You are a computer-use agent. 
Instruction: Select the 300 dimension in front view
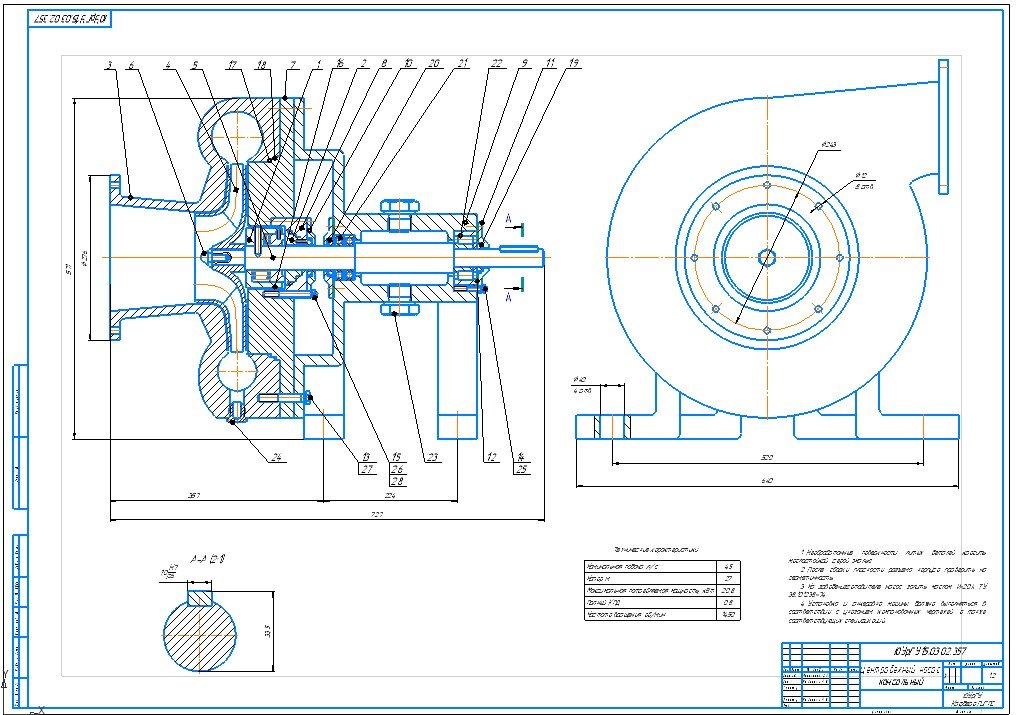point(768,457)
